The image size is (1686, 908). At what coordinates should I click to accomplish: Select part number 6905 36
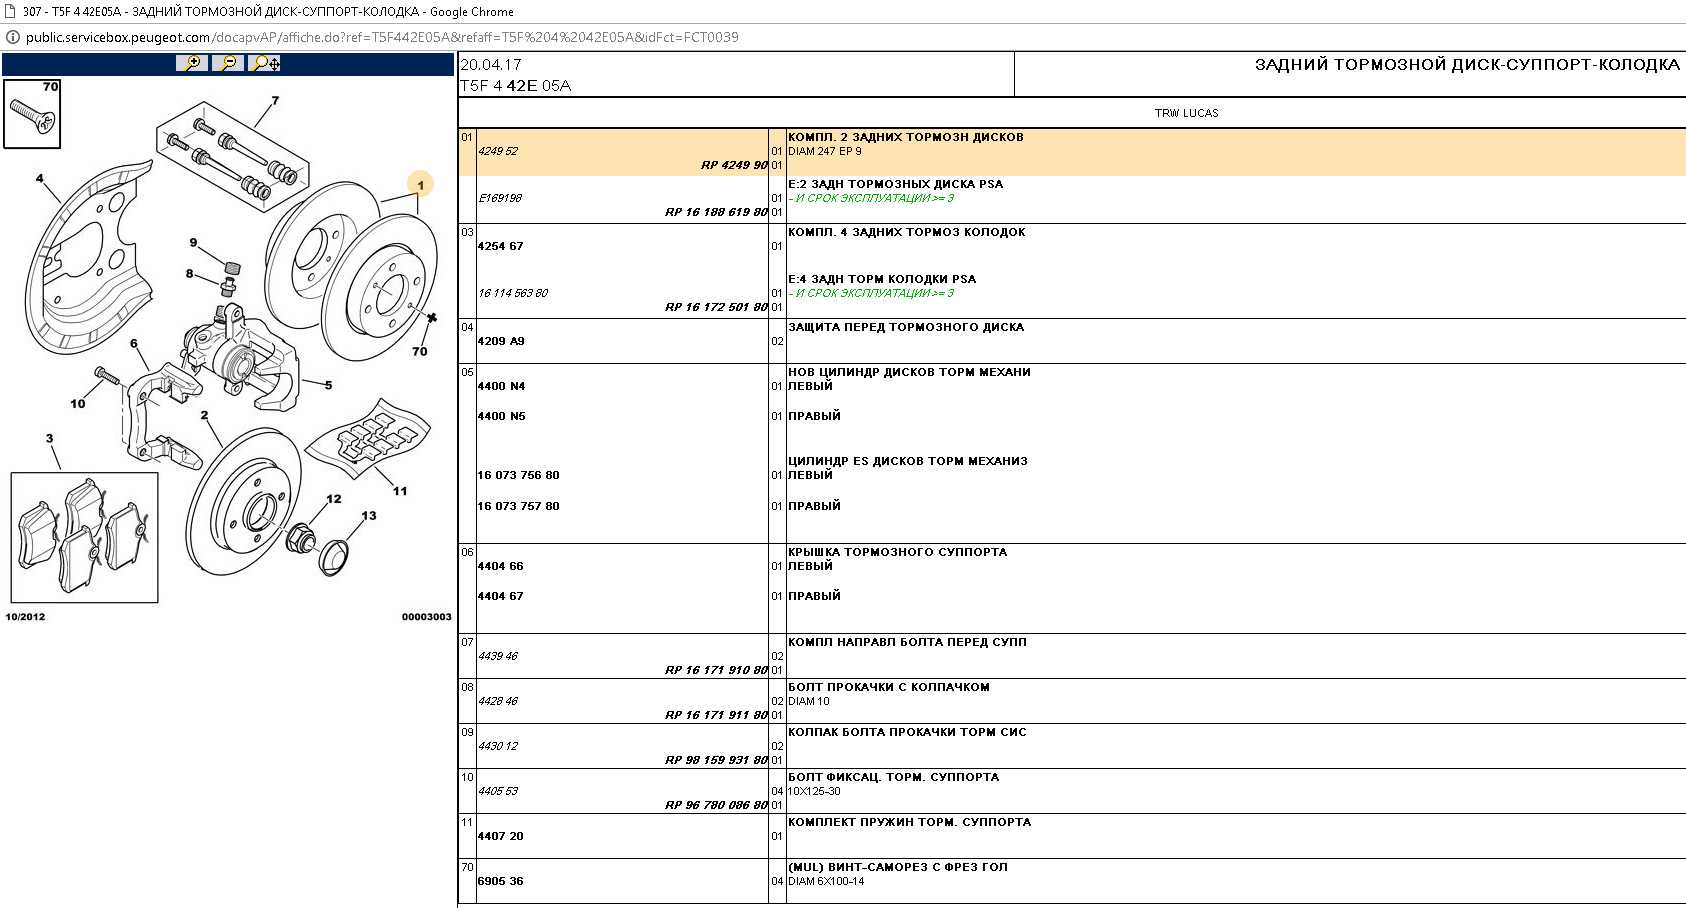point(501,881)
